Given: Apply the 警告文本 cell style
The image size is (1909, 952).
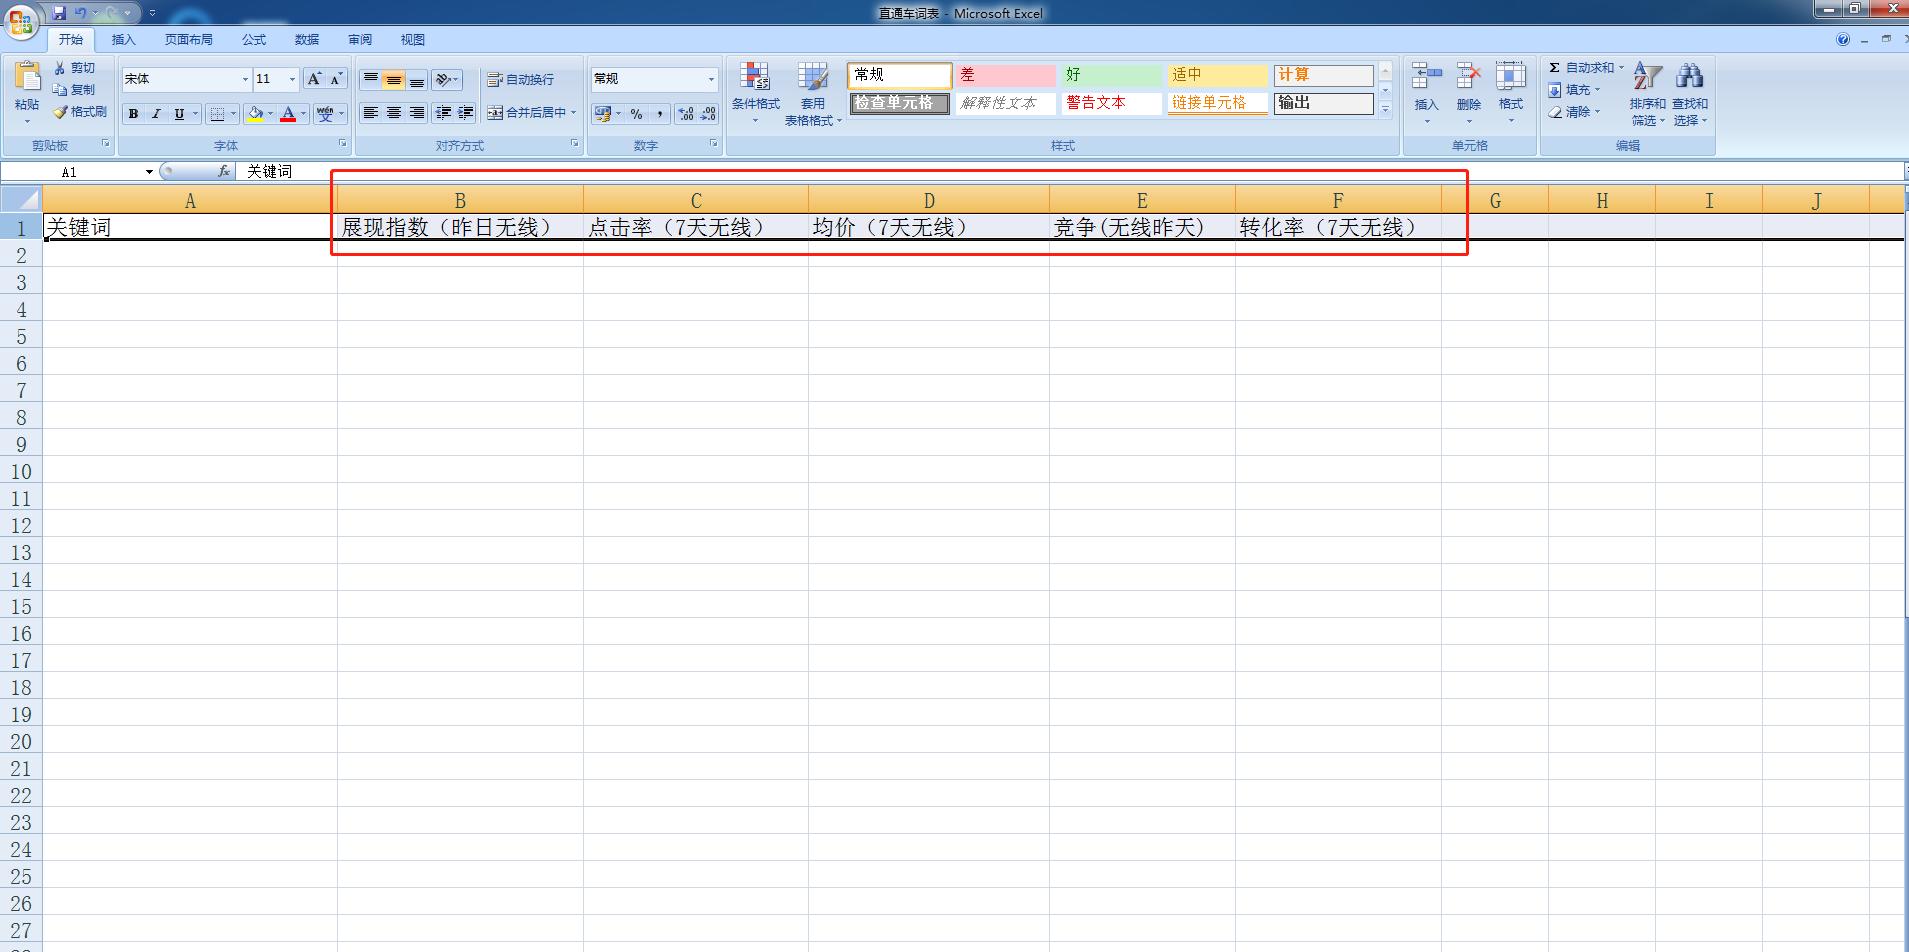Looking at the screenshot, I should coord(1110,103).
